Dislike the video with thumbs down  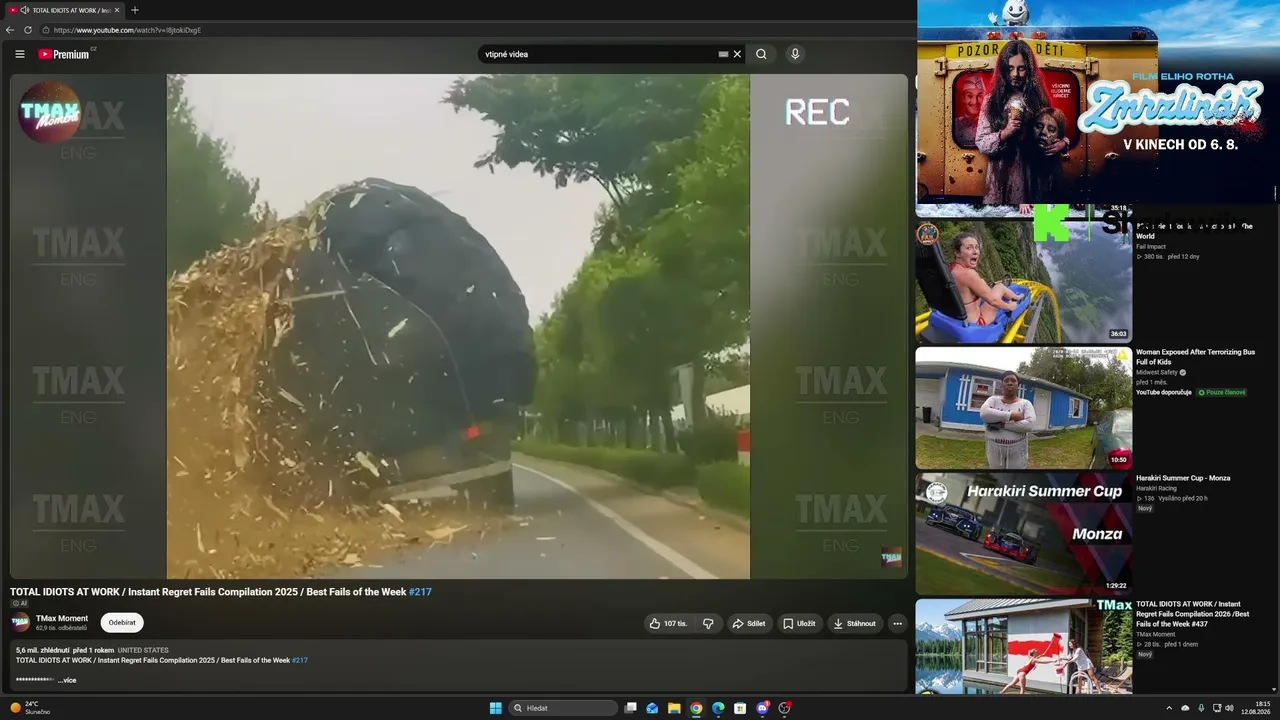(708, 623)
